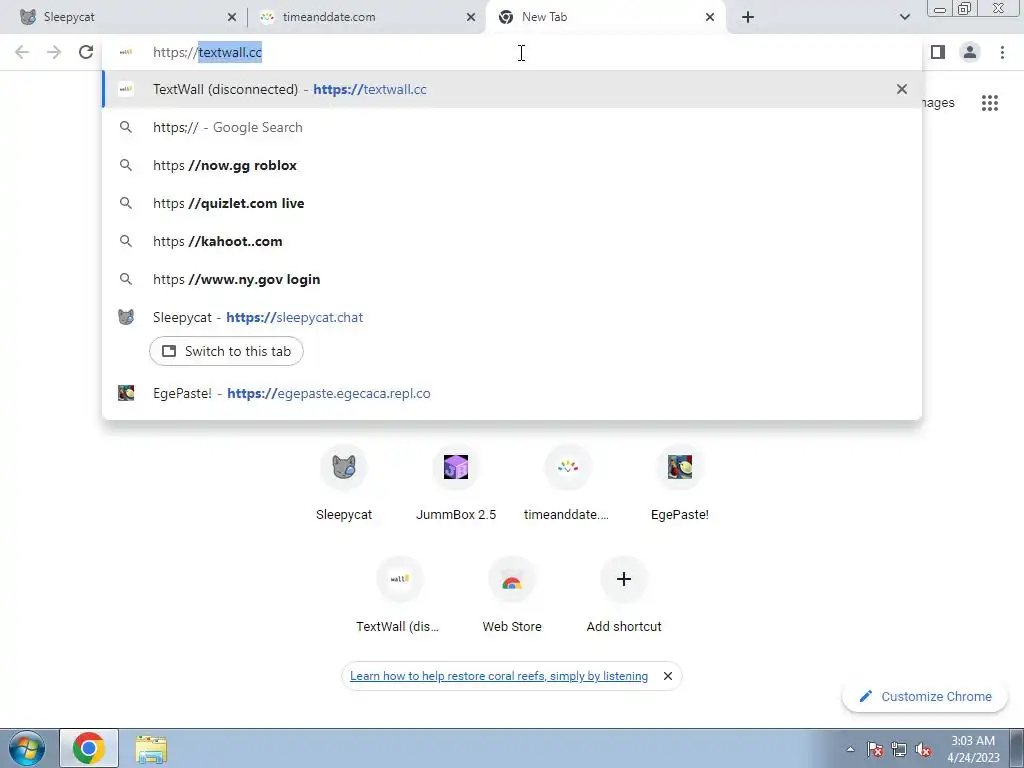Click the network tray icon
The width and height of the screenshot is (1024, 768).
click(899, 749)
